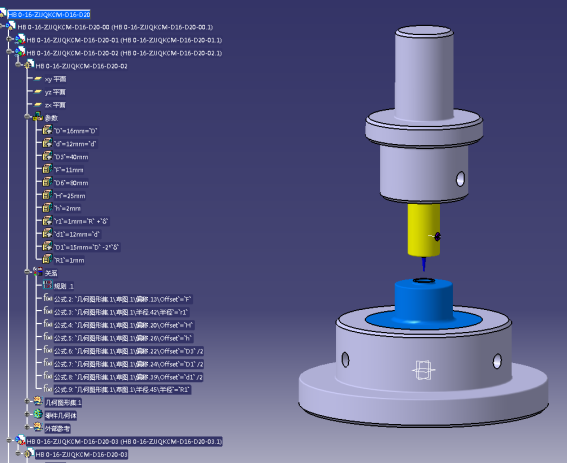This screenshot has height=463, width=567.
Task: Collapse the D20-03 (D20-03.1) component node
Action: click(x=9, y=440)
